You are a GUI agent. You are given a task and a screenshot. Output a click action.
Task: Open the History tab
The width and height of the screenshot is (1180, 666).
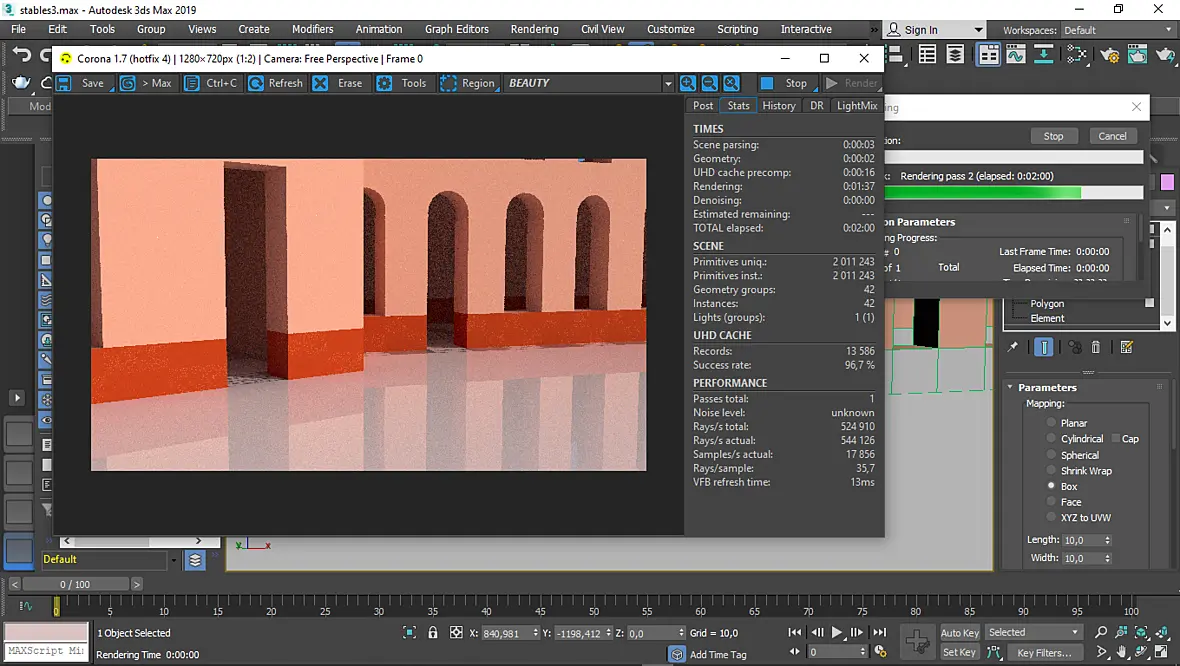pos(779,105)
